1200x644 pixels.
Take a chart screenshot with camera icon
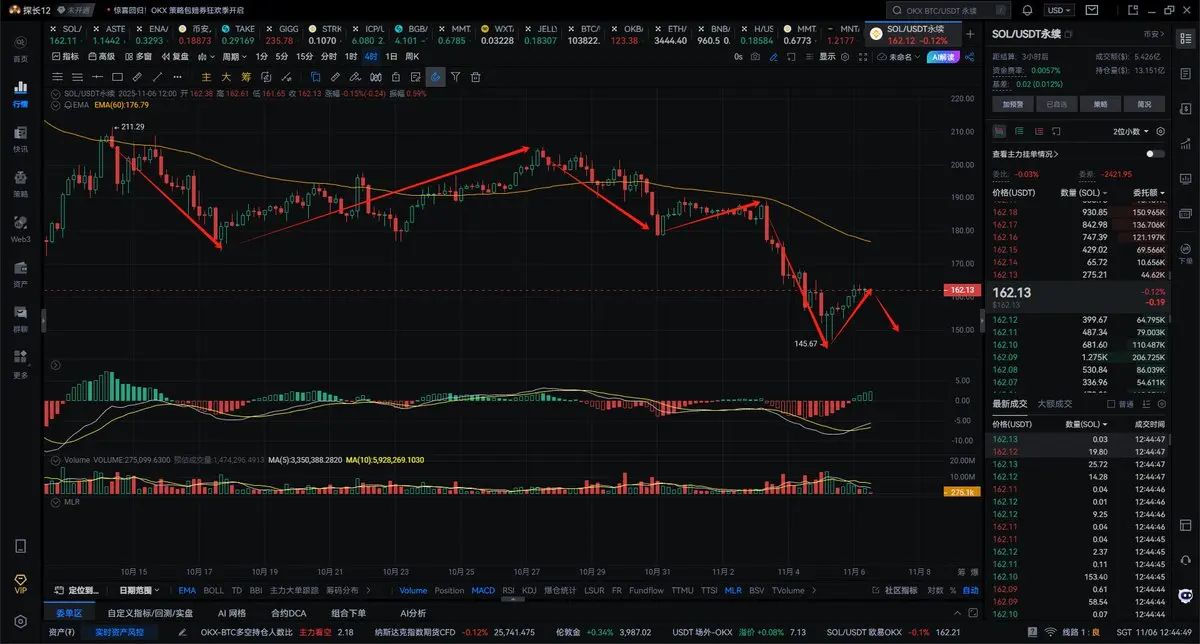click(x=755, y=57)
